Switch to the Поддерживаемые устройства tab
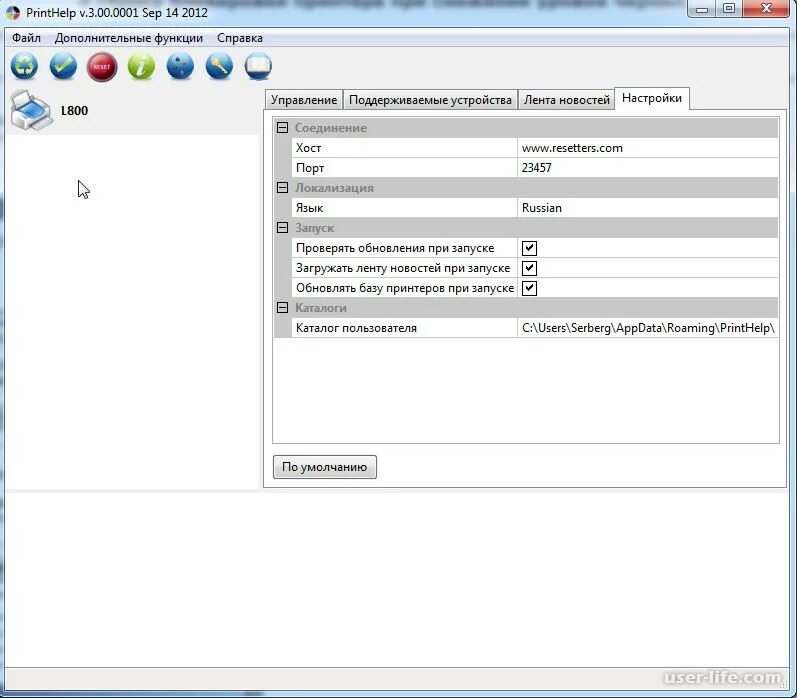 point(431,100)
